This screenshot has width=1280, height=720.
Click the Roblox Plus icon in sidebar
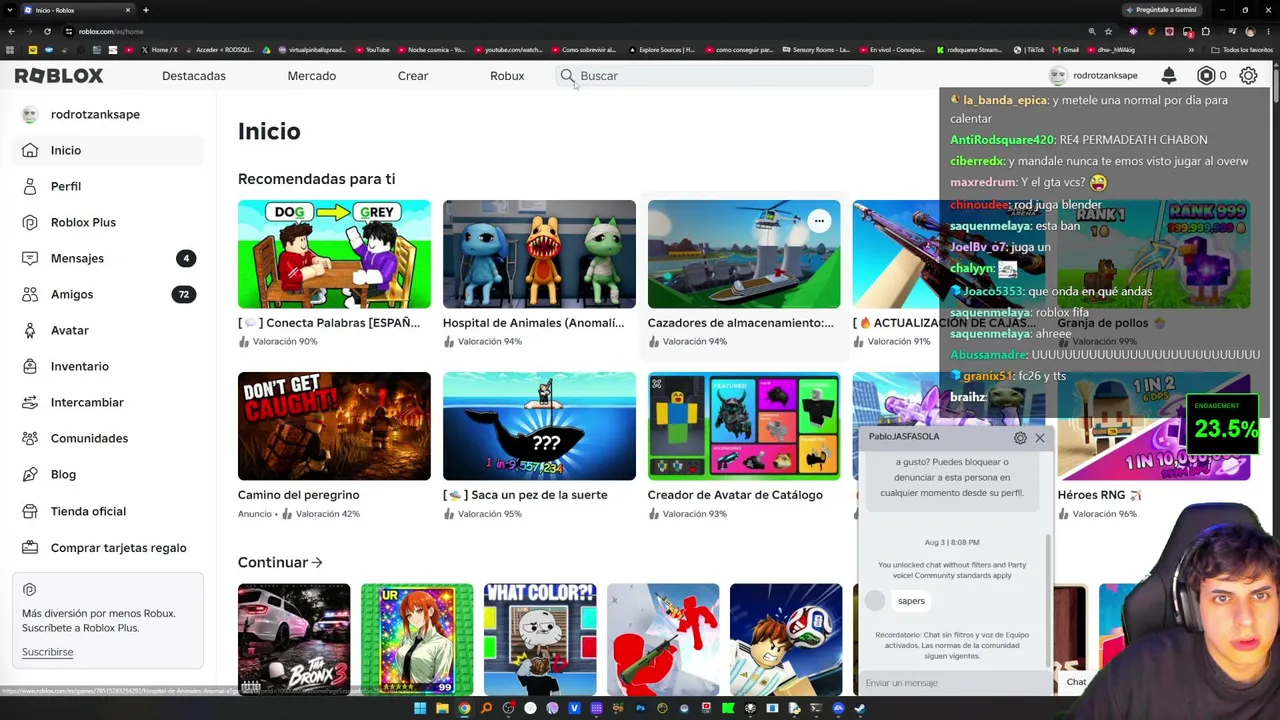[x=30, y=222]
